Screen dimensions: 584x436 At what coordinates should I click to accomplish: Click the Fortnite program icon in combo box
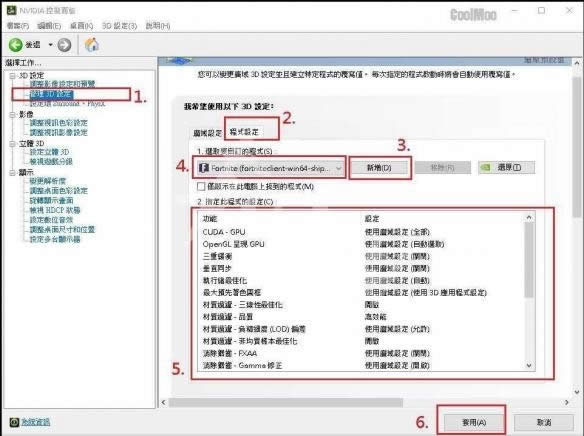(203, 168)
